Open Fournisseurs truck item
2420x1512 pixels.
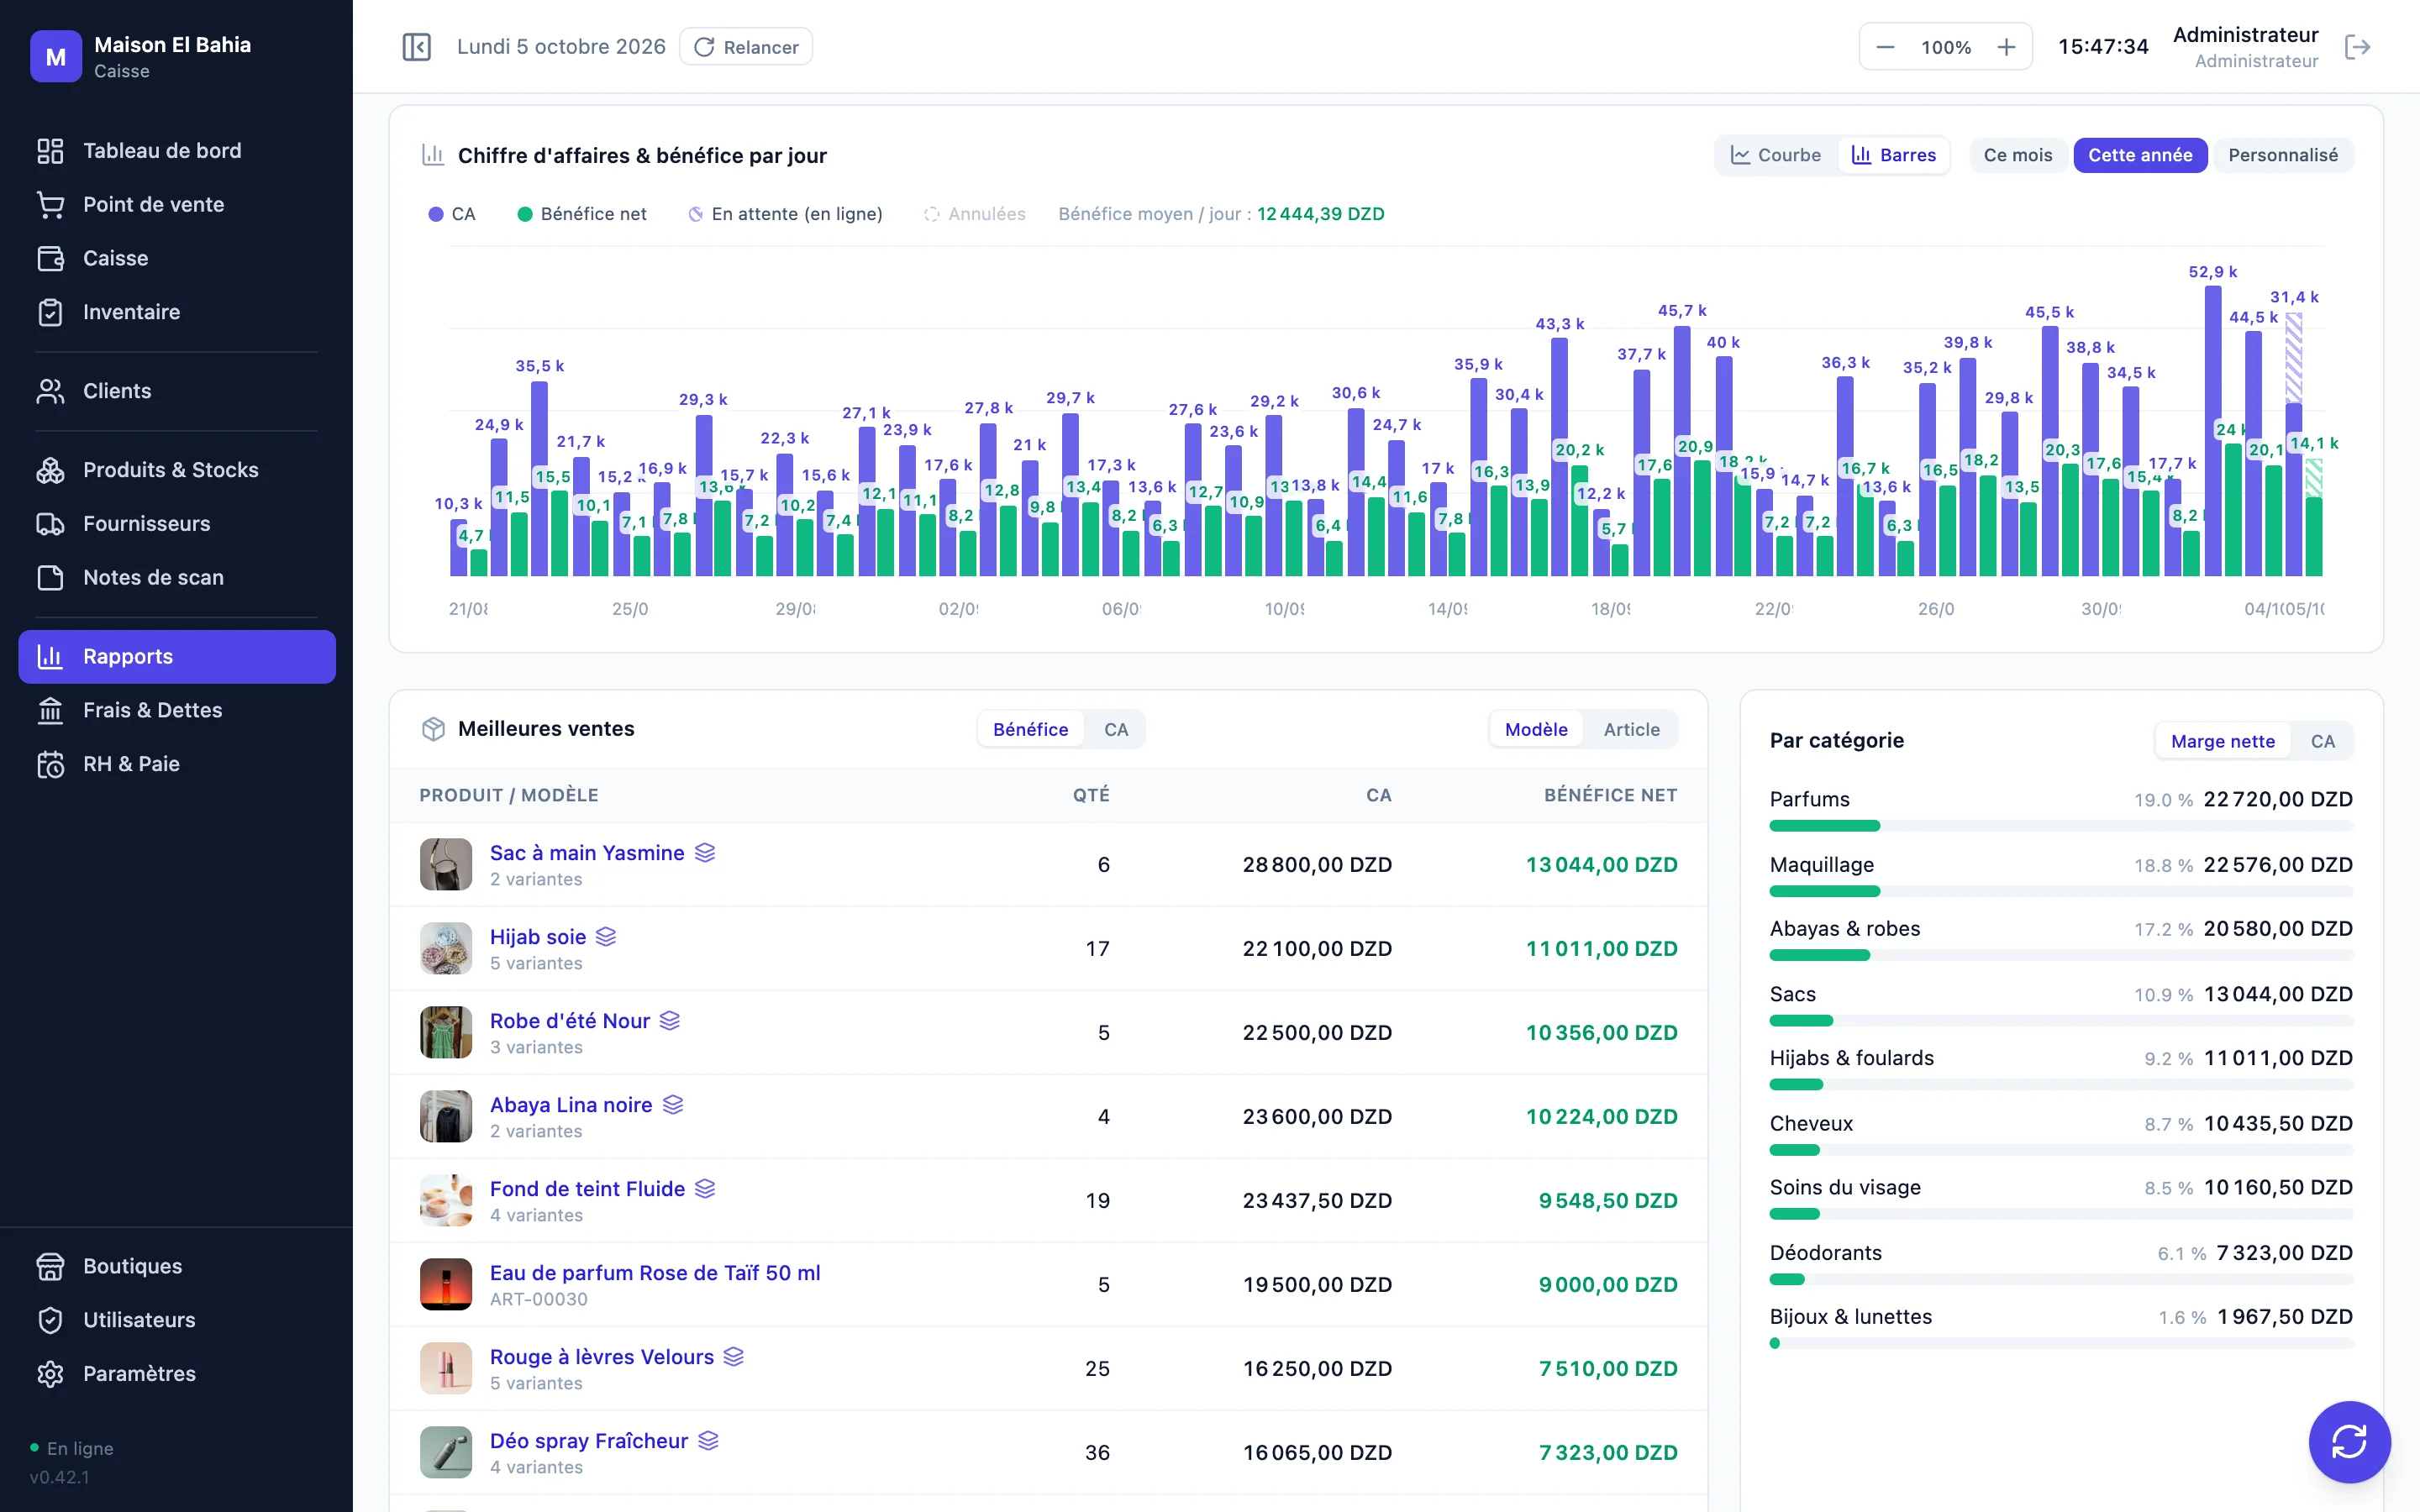[177, 524]
